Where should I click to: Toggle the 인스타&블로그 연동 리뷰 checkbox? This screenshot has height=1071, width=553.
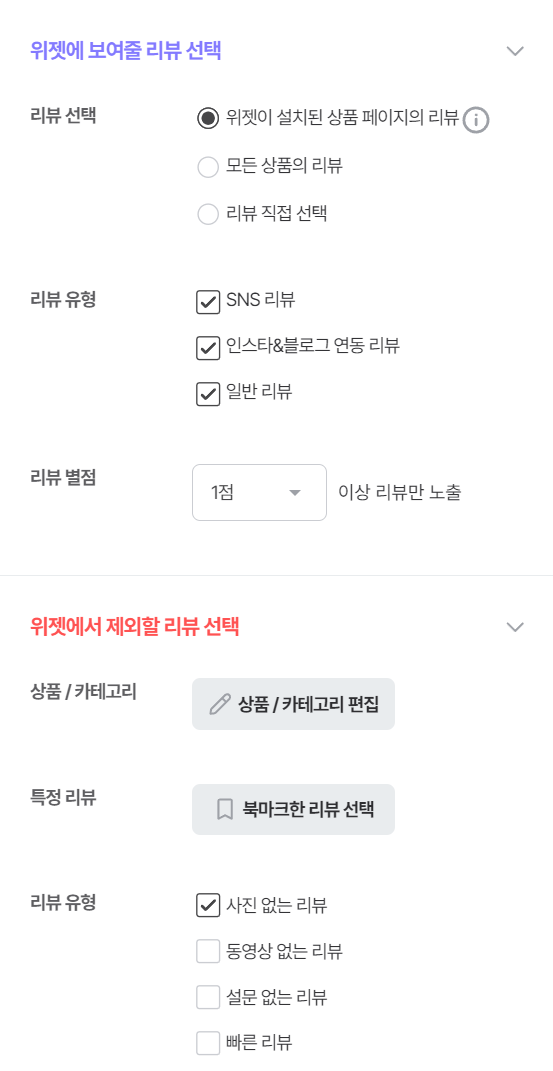(x=208, y=348)
